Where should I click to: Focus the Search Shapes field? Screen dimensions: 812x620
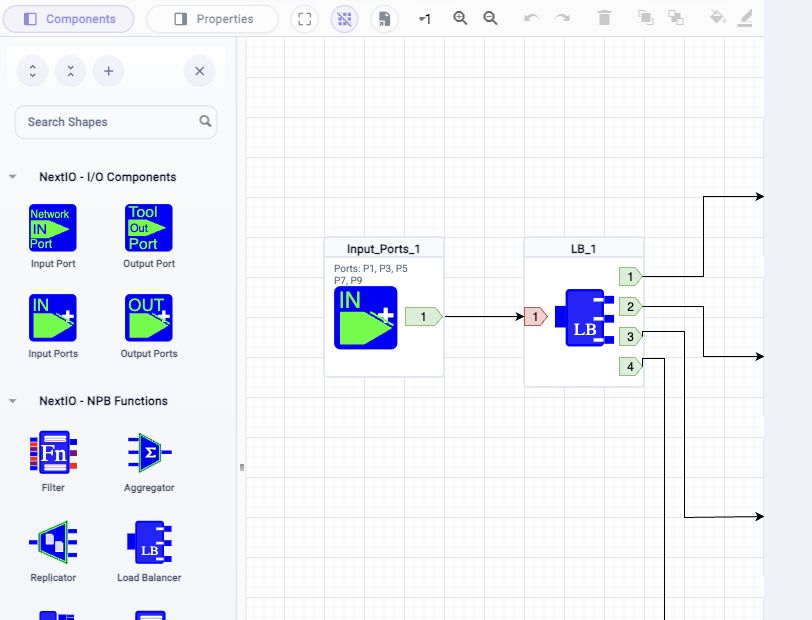tap(116, 122)
